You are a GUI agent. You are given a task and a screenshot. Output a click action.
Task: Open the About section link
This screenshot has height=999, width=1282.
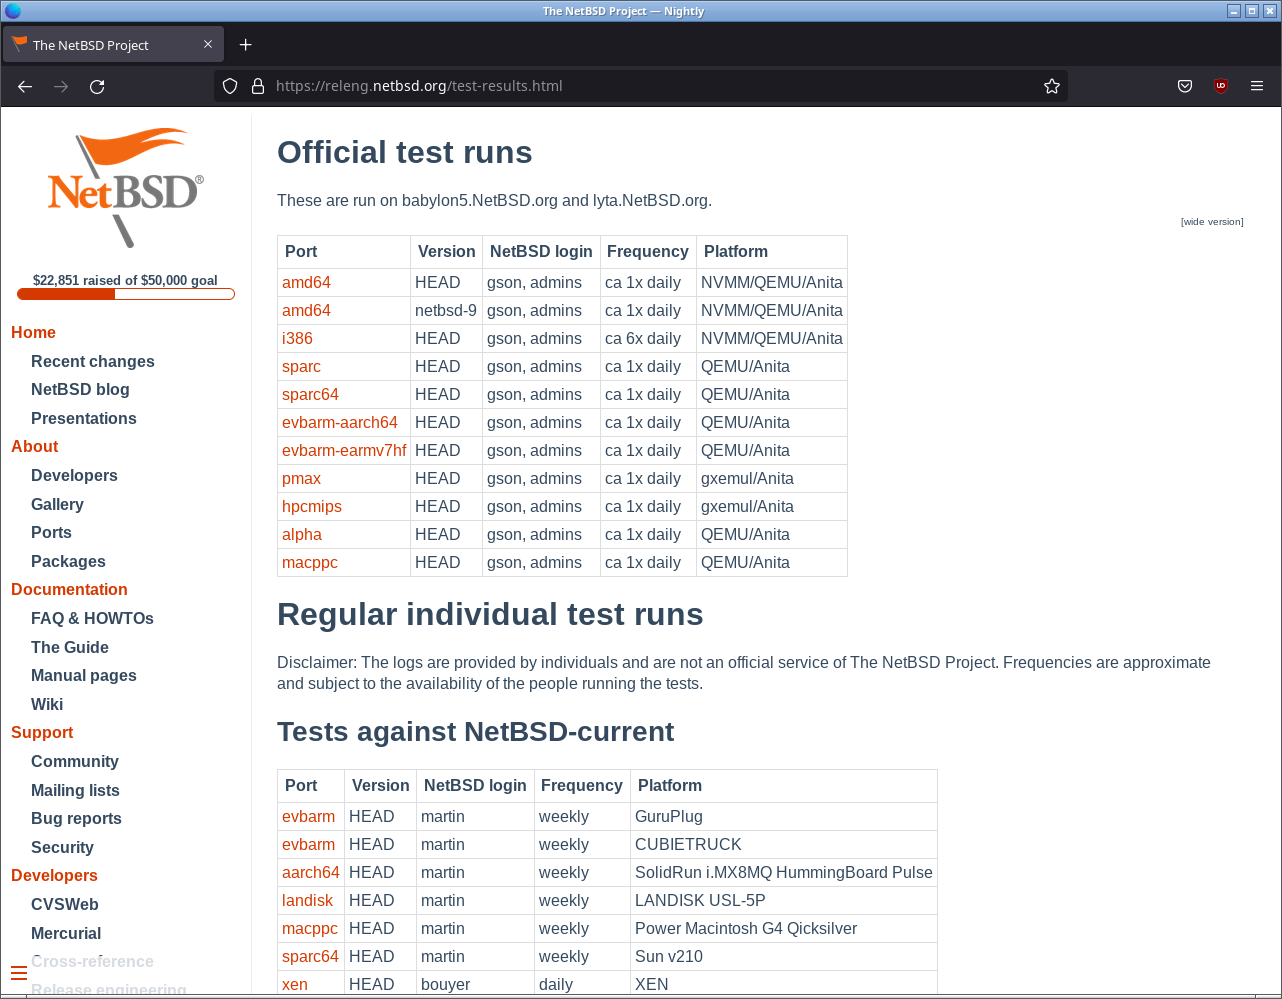(x=35, y=447)
